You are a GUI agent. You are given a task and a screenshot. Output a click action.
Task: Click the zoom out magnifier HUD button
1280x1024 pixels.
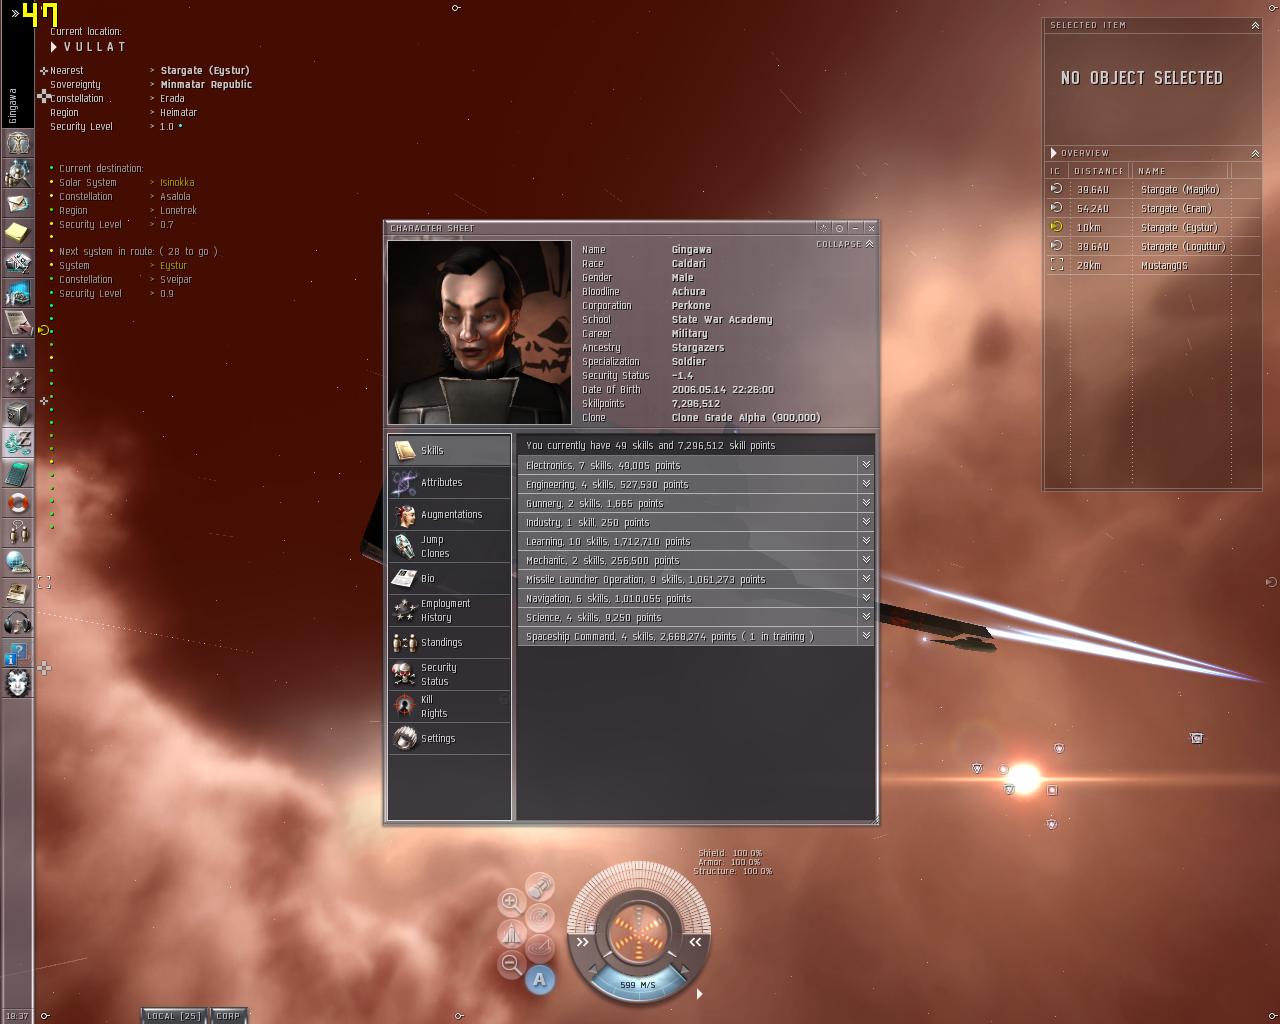(511, 964)
